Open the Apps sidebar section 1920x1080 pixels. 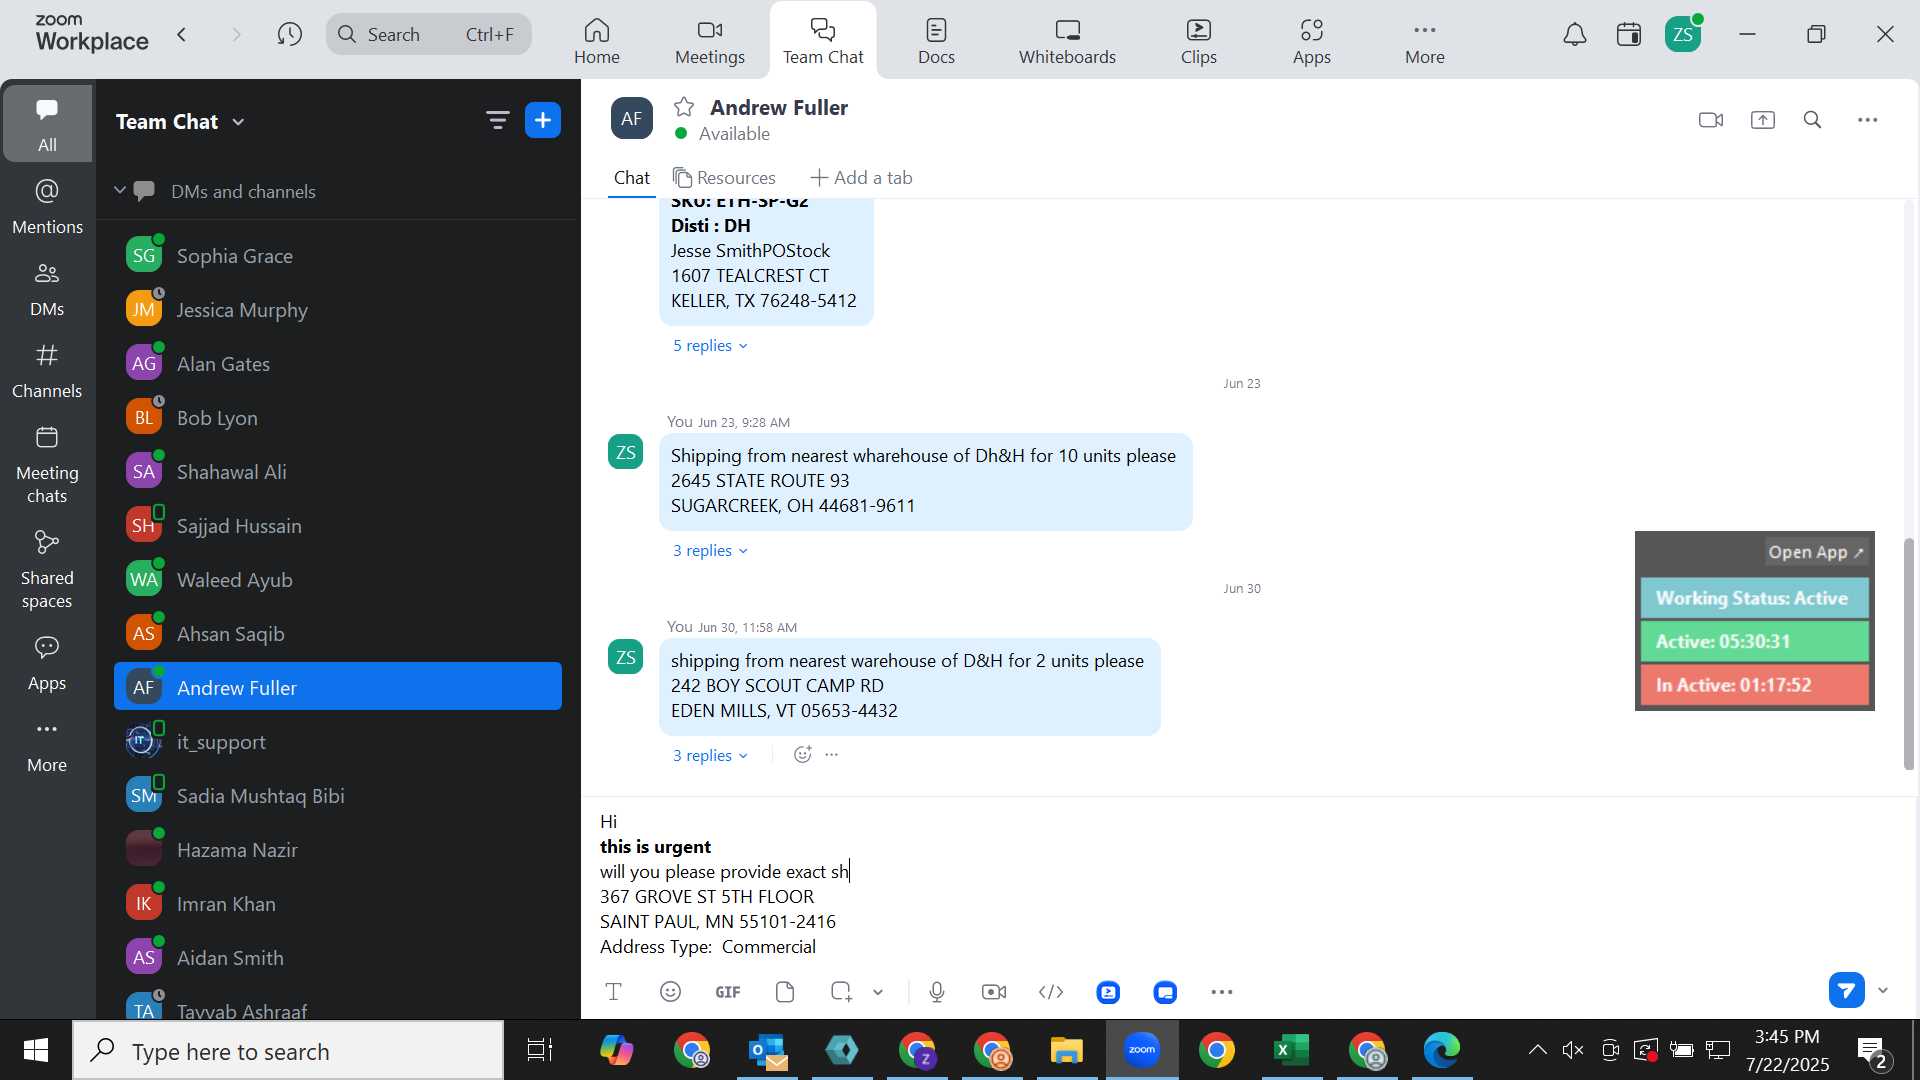pyautogui.click(x=47, y=663)
